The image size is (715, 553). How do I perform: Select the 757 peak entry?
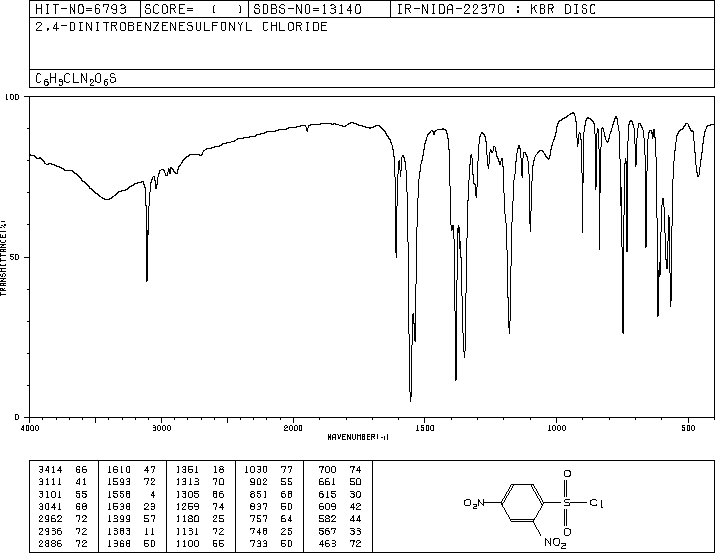coord(271,519)
